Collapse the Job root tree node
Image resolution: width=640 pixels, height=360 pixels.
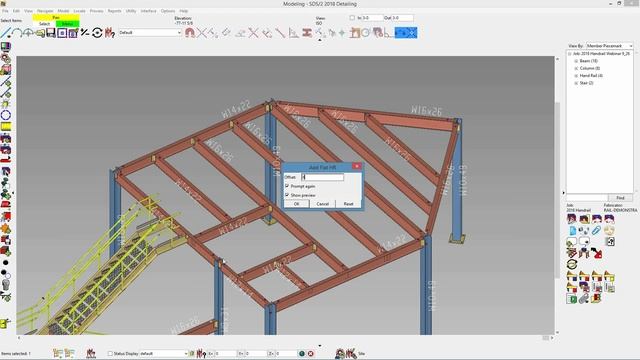(569, 53)
